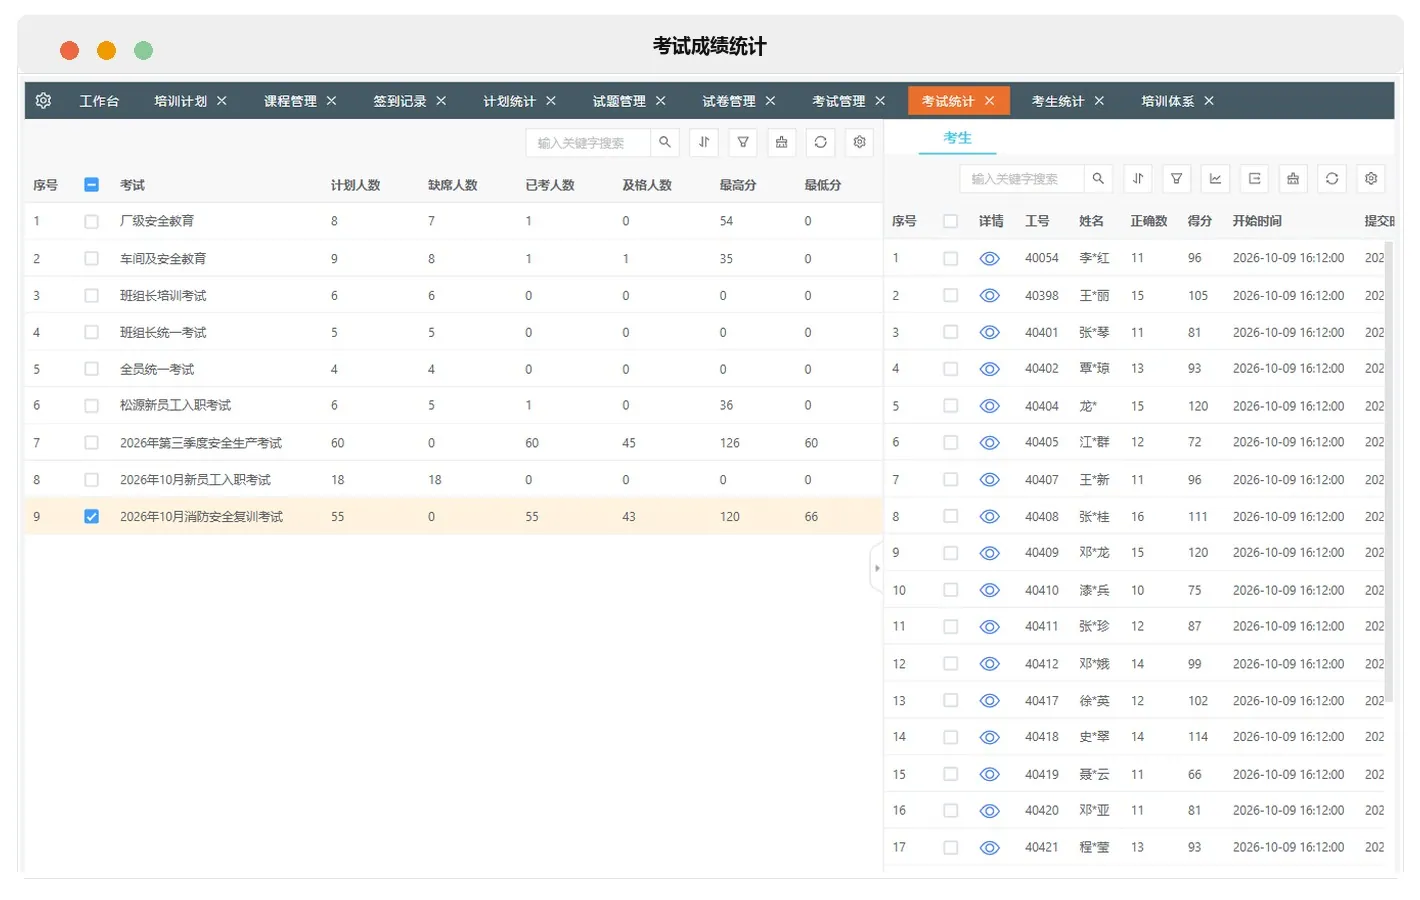
Task: Open the 考试管理 tab
Action: click(838, 101)
